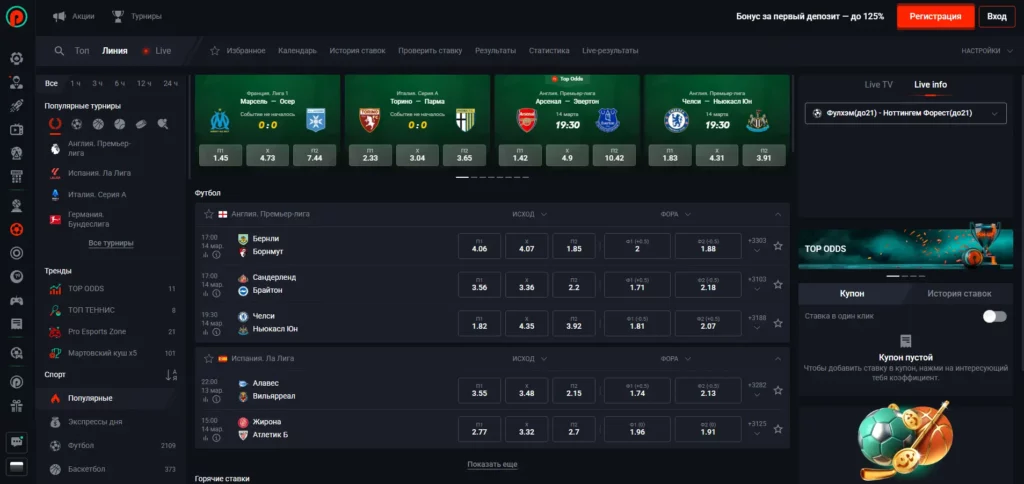This screenshot has width=1024, height=484.
Task: Bet on П1 4.06 for Бернли
Action: (x=479, y=246)
